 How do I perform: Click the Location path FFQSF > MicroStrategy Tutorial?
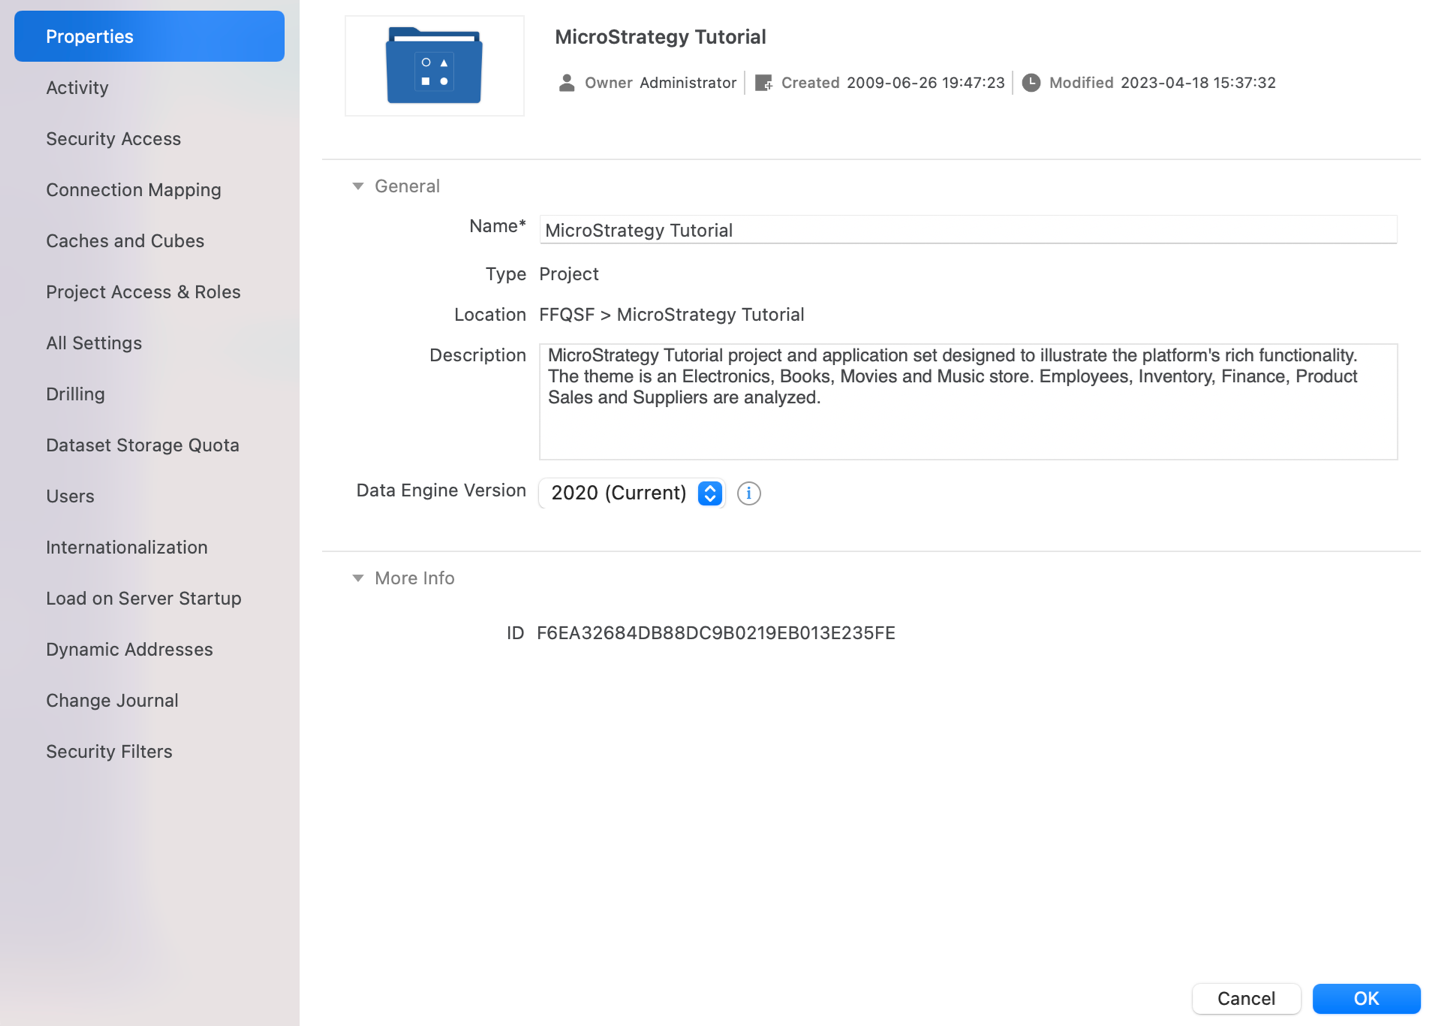[x=672, y=315]
